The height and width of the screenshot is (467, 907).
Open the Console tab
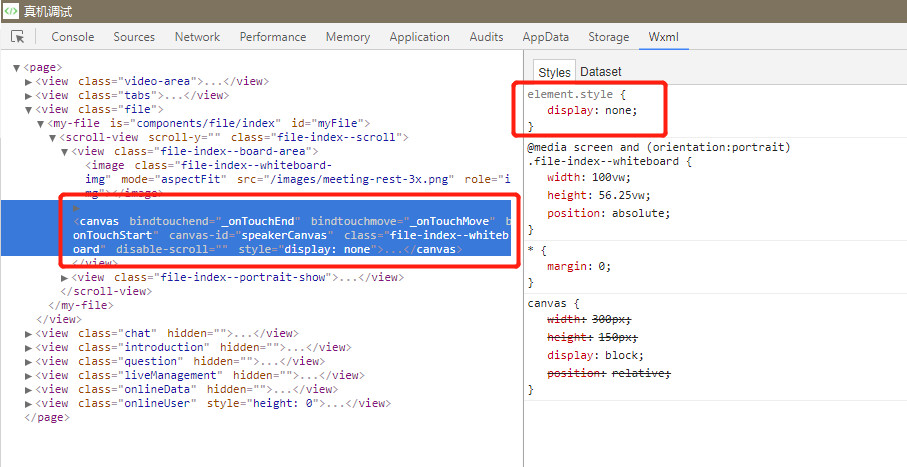tap(73, 36)
